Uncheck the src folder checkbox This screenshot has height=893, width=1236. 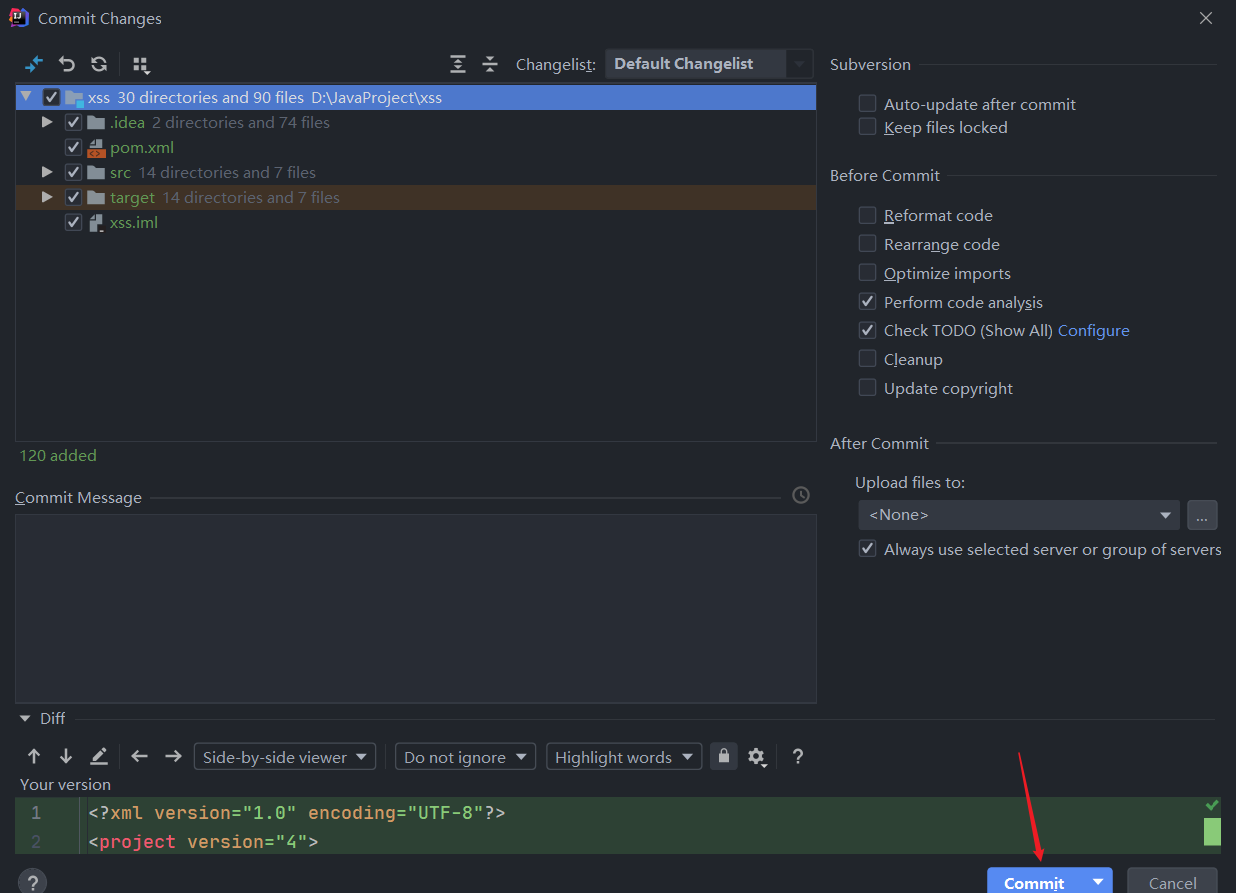point(73,173)
